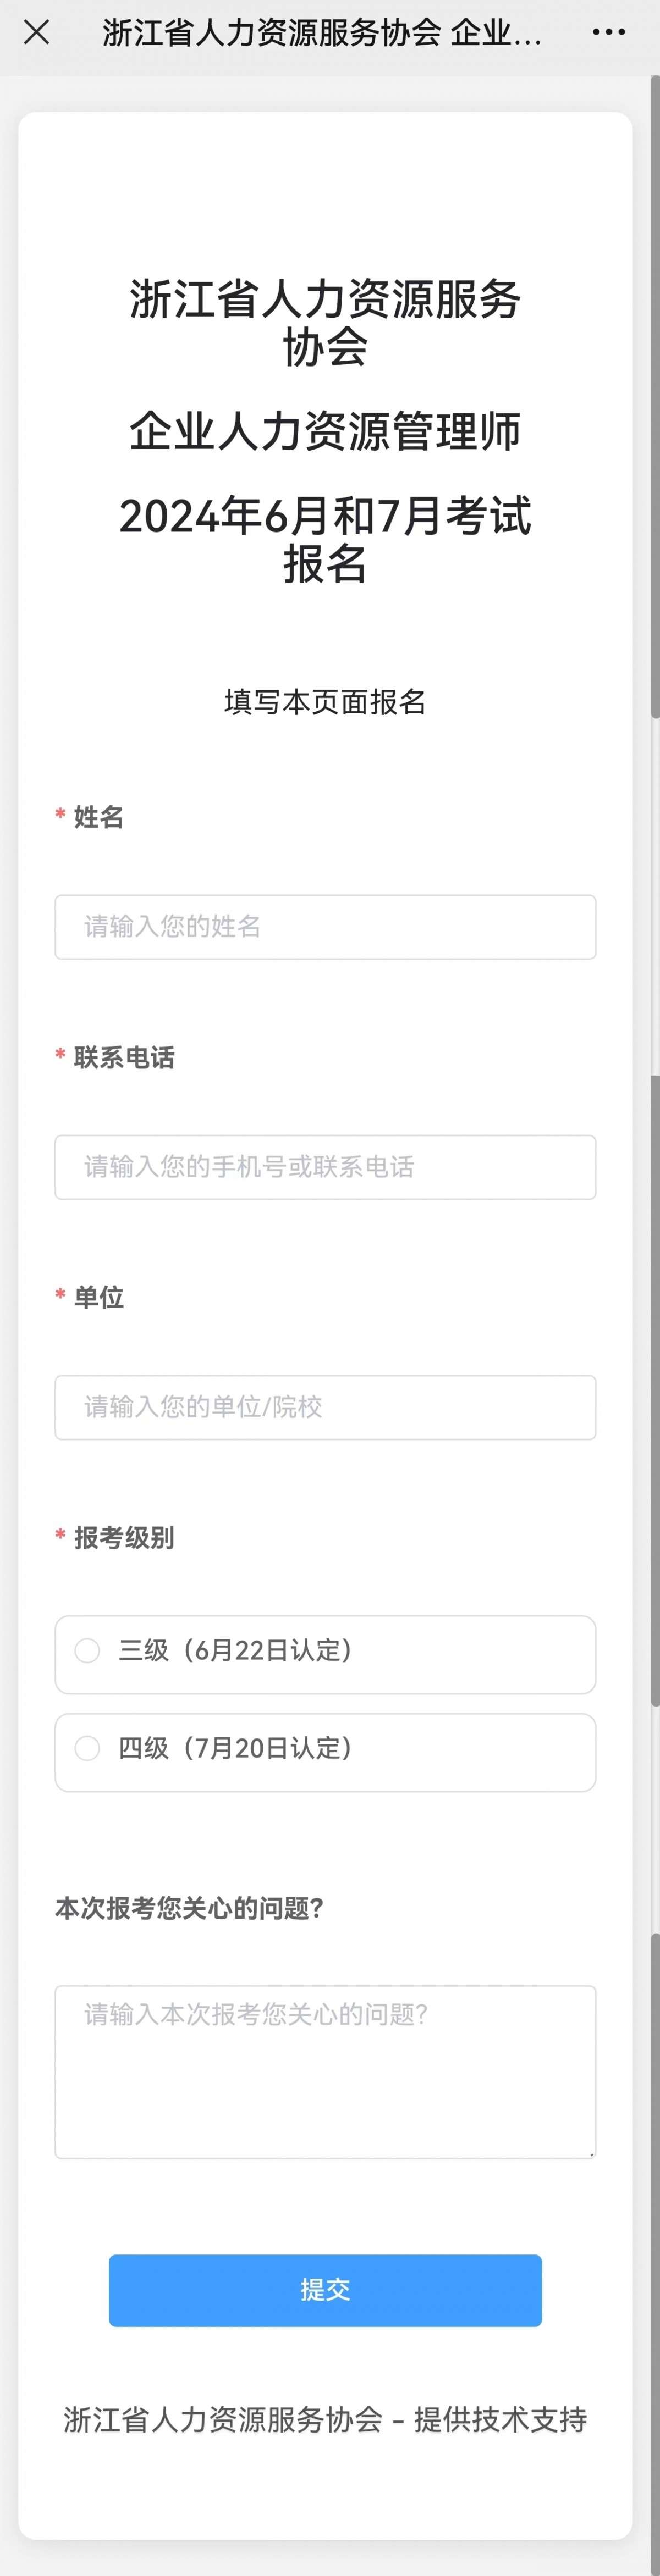Open the three-dot more options menu
Viewport: 660px width, 2576px height.
[608, 33]
